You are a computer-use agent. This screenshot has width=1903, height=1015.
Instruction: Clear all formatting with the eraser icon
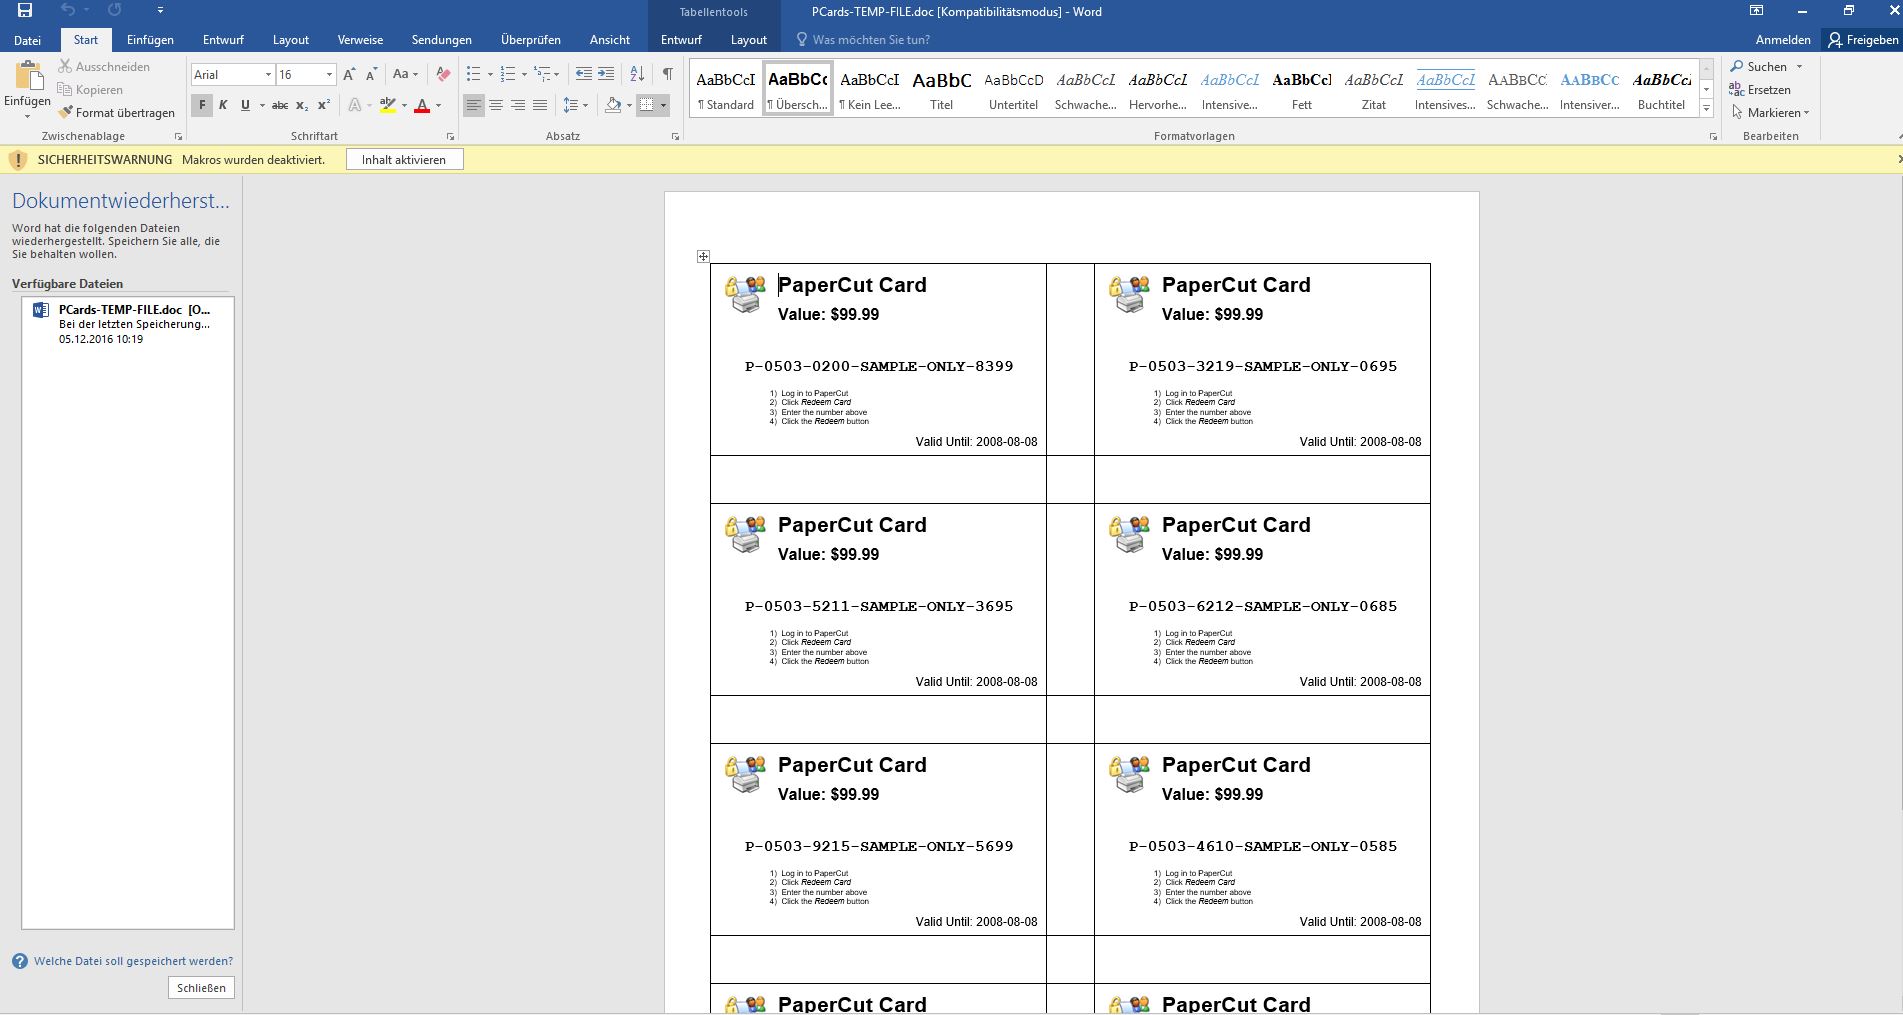tap(443, 74)
